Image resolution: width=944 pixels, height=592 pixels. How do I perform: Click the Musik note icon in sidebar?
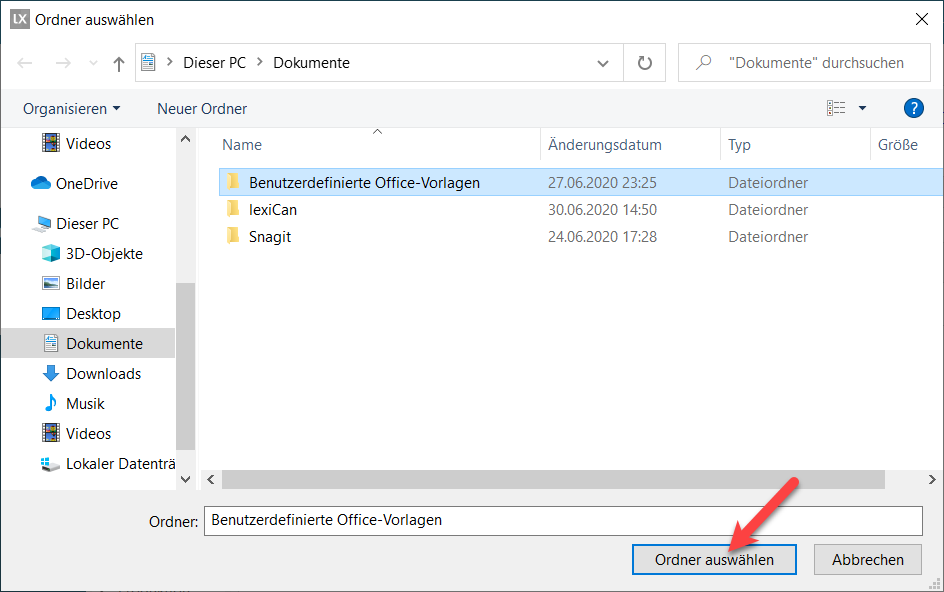pos(50,404)
